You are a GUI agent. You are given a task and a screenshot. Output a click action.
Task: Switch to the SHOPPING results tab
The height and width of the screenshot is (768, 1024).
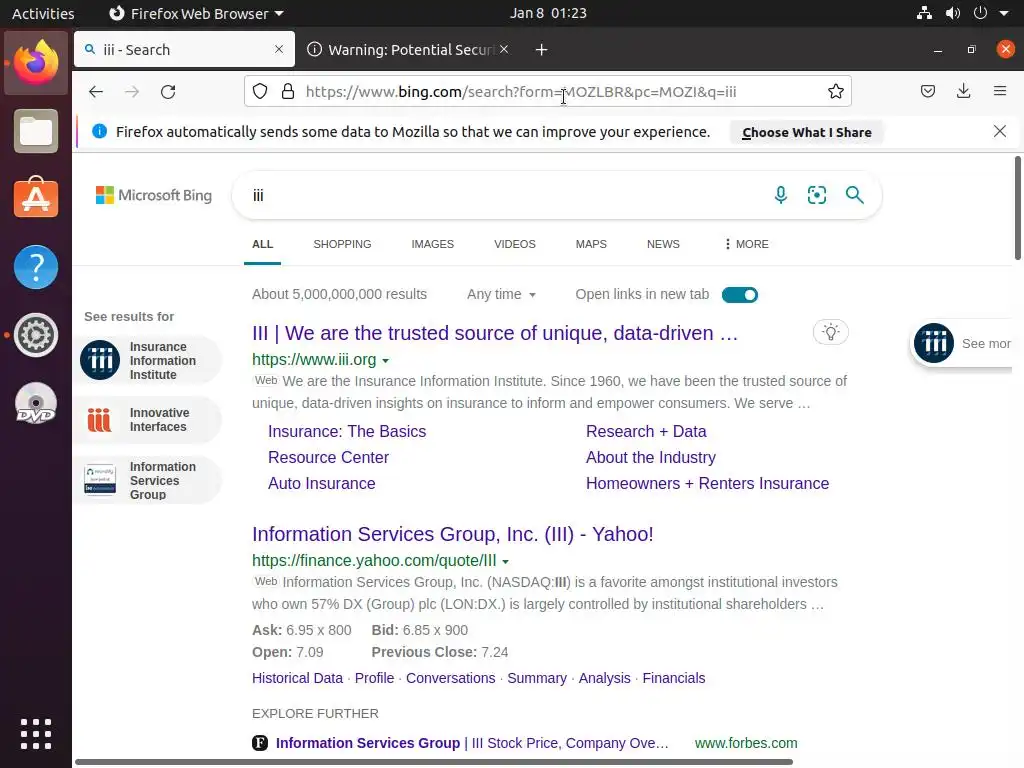tap(342, 244)
